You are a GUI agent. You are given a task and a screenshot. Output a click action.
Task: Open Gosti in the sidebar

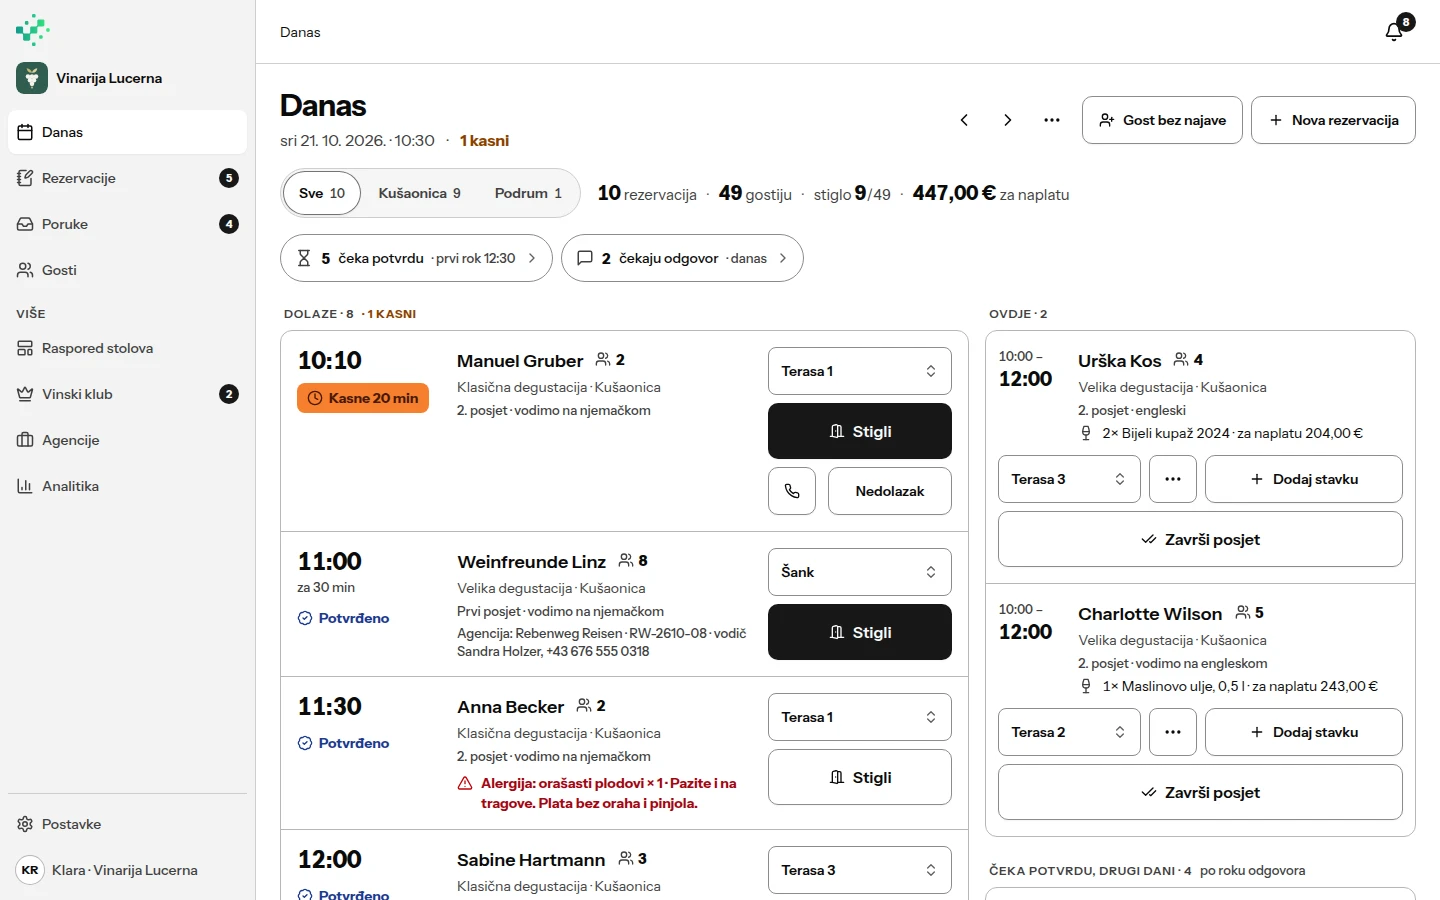pyautogui.click(x=127, y=270)
